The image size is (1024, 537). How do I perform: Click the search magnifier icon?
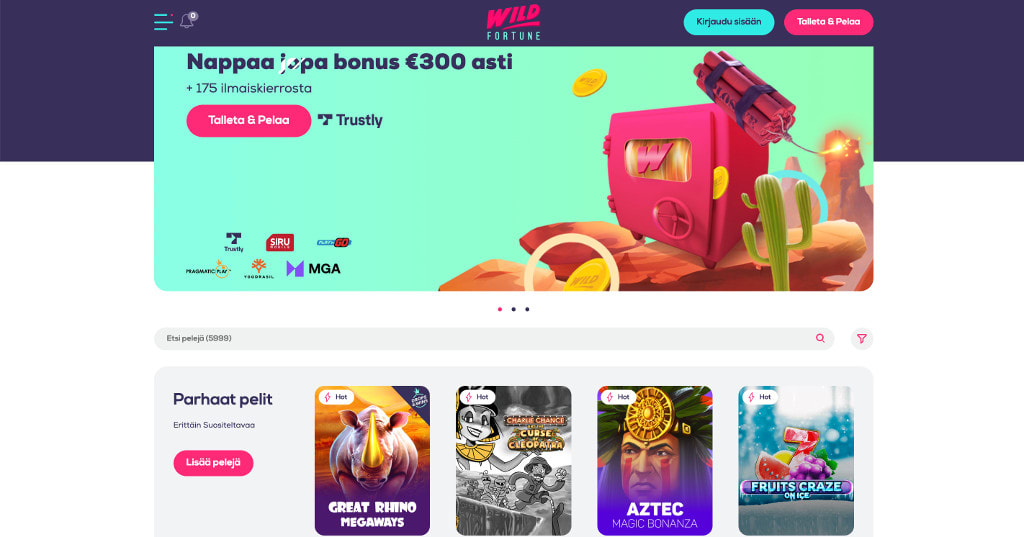820,338
